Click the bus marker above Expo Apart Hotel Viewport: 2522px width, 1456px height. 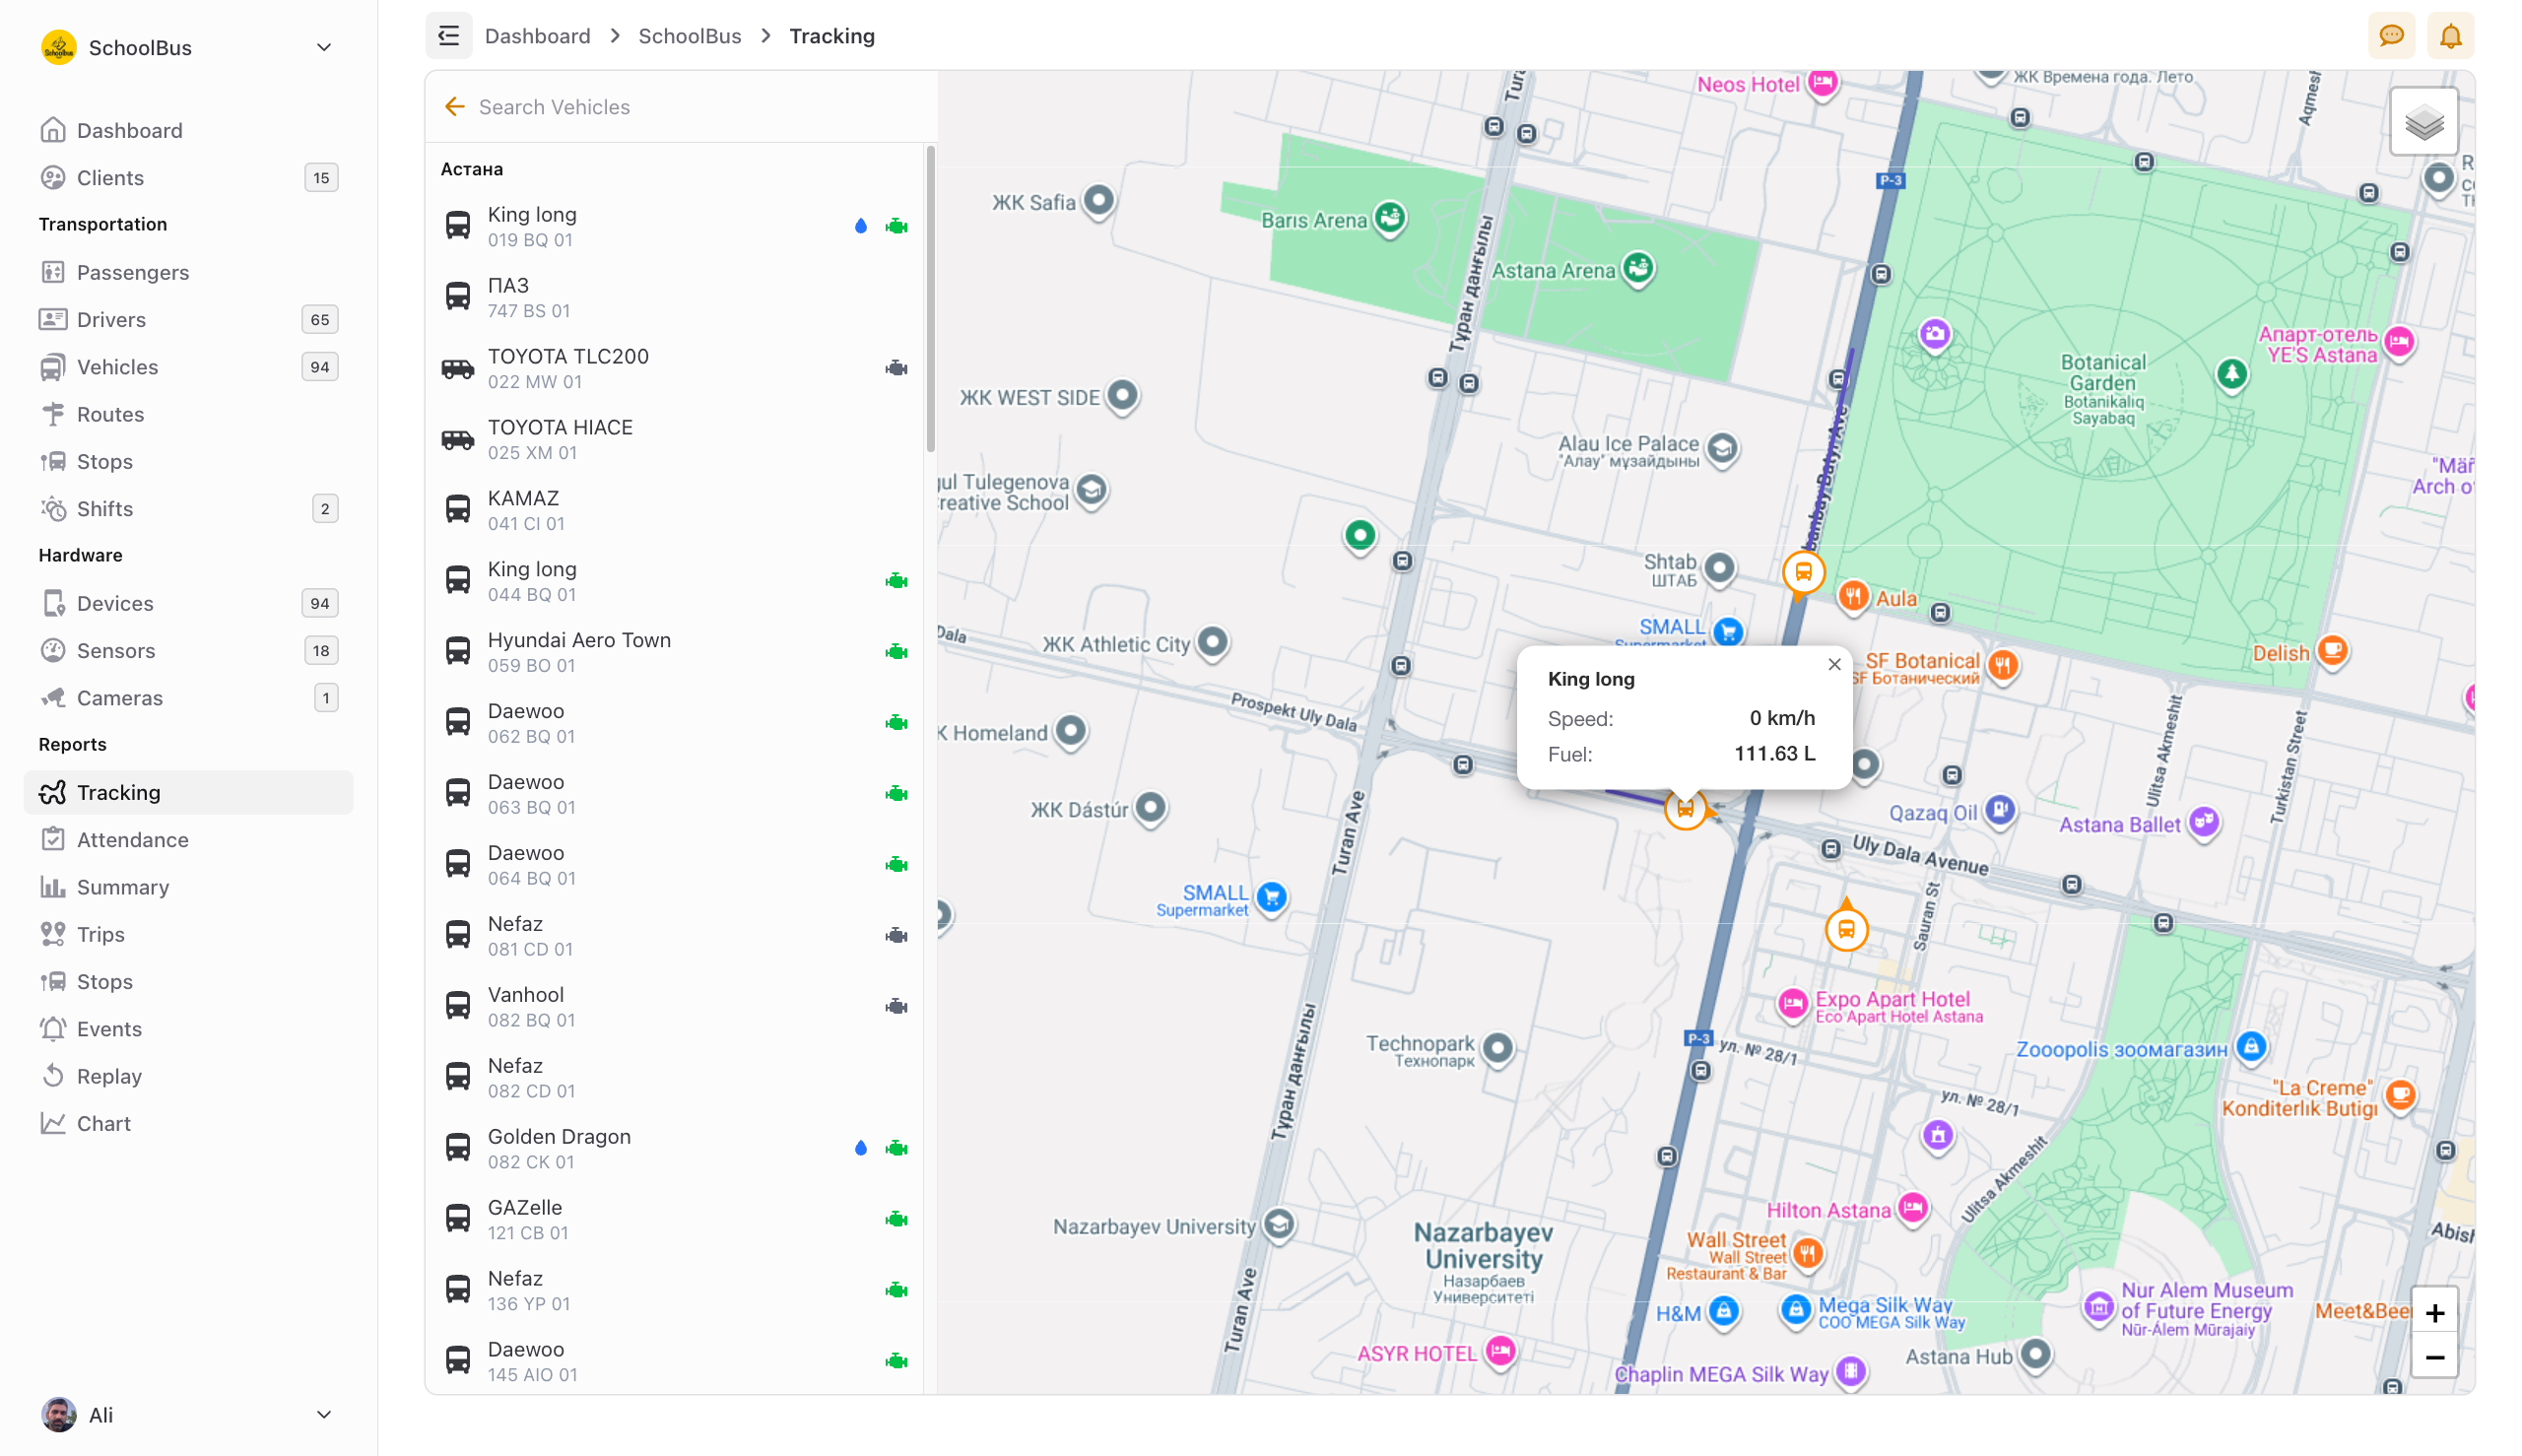(x=1847, y=928)
